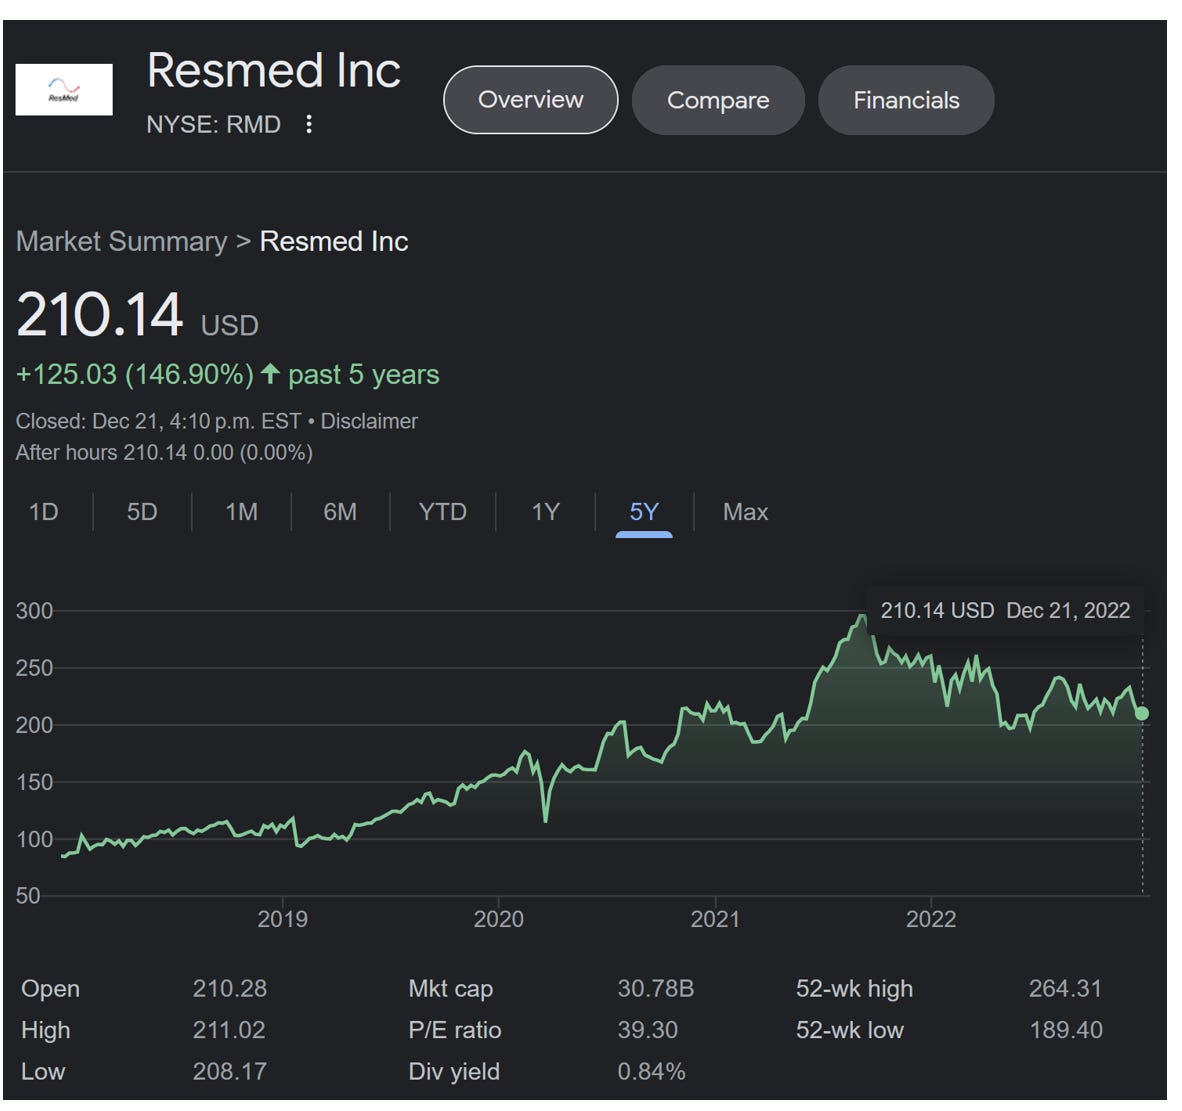This screenshot has width=1182, height=1111.
Task: Click the 250 value on the y-axis
Action: (x=35, y=668)
